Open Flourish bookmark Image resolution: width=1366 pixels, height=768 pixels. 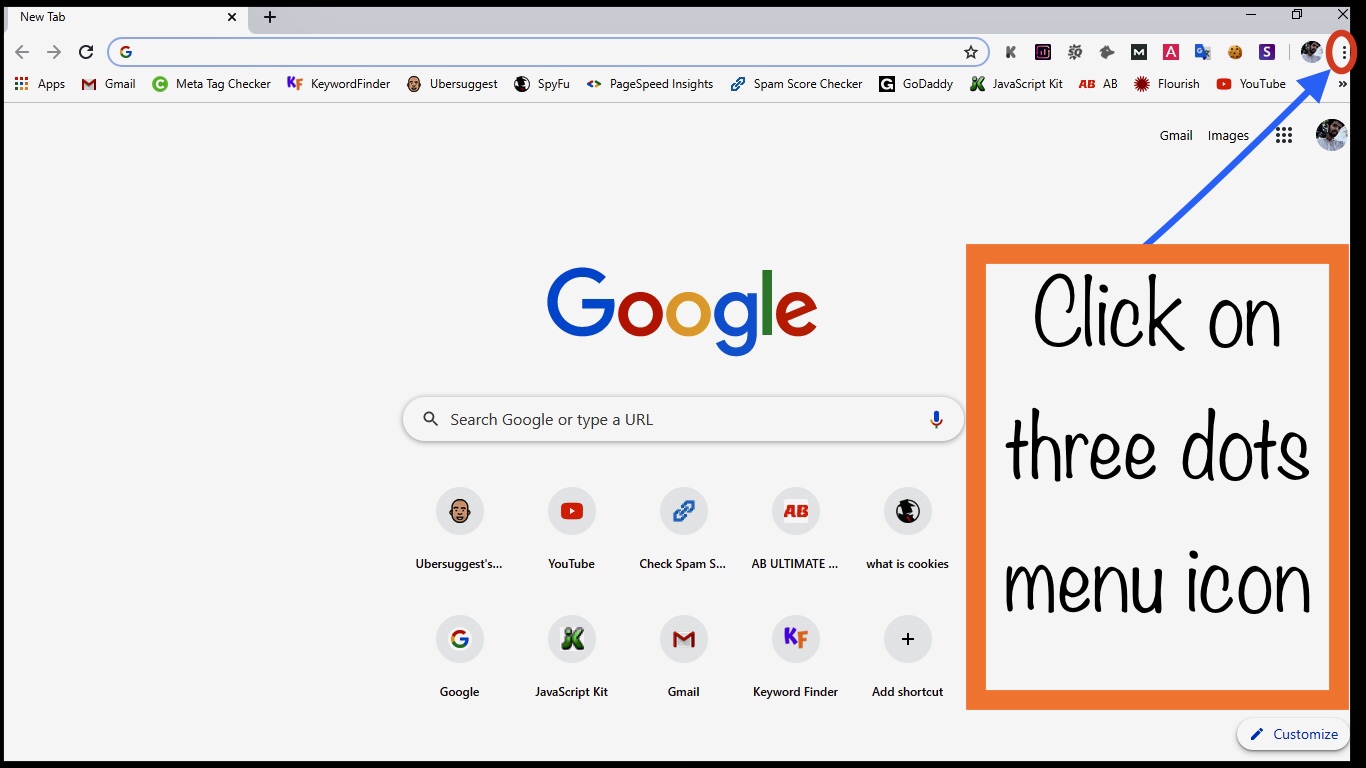(1166, 84)
